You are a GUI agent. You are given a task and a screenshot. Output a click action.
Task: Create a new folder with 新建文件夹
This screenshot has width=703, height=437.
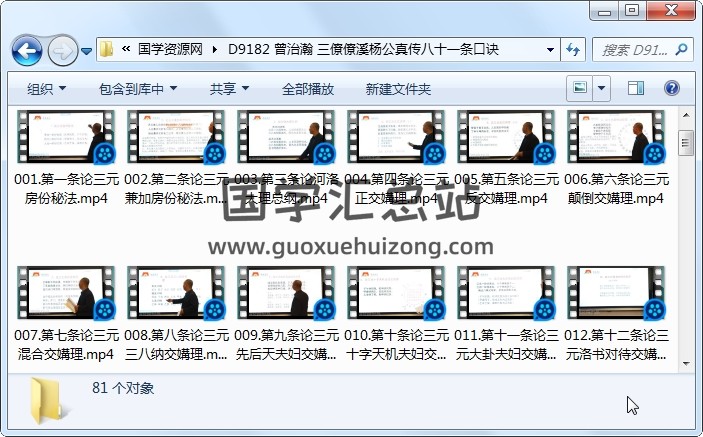(398, 89)
